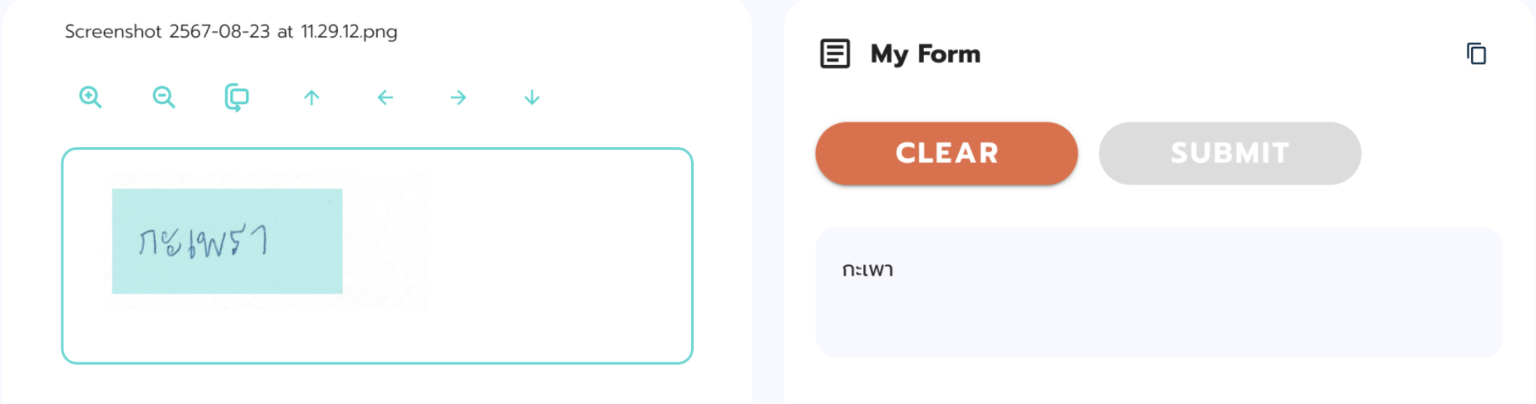The height and width of the screenshot is (404, 1536).
Task: Copy form contents with copy icon
Action: (1476, 54)
